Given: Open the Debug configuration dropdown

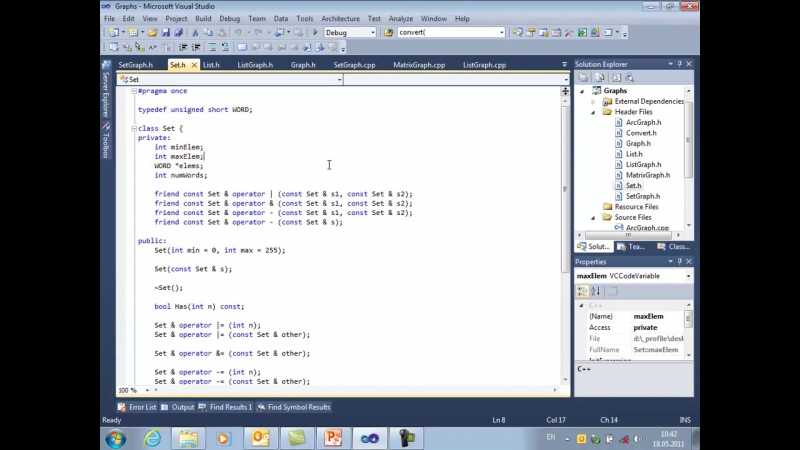Looking at the screenshot, I should (372, 32).
